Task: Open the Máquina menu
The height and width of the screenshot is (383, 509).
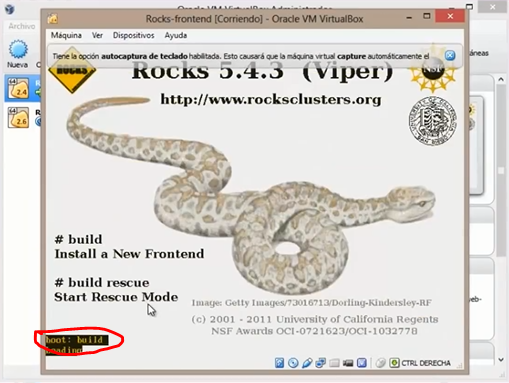Action: click(x=66, y=35)
